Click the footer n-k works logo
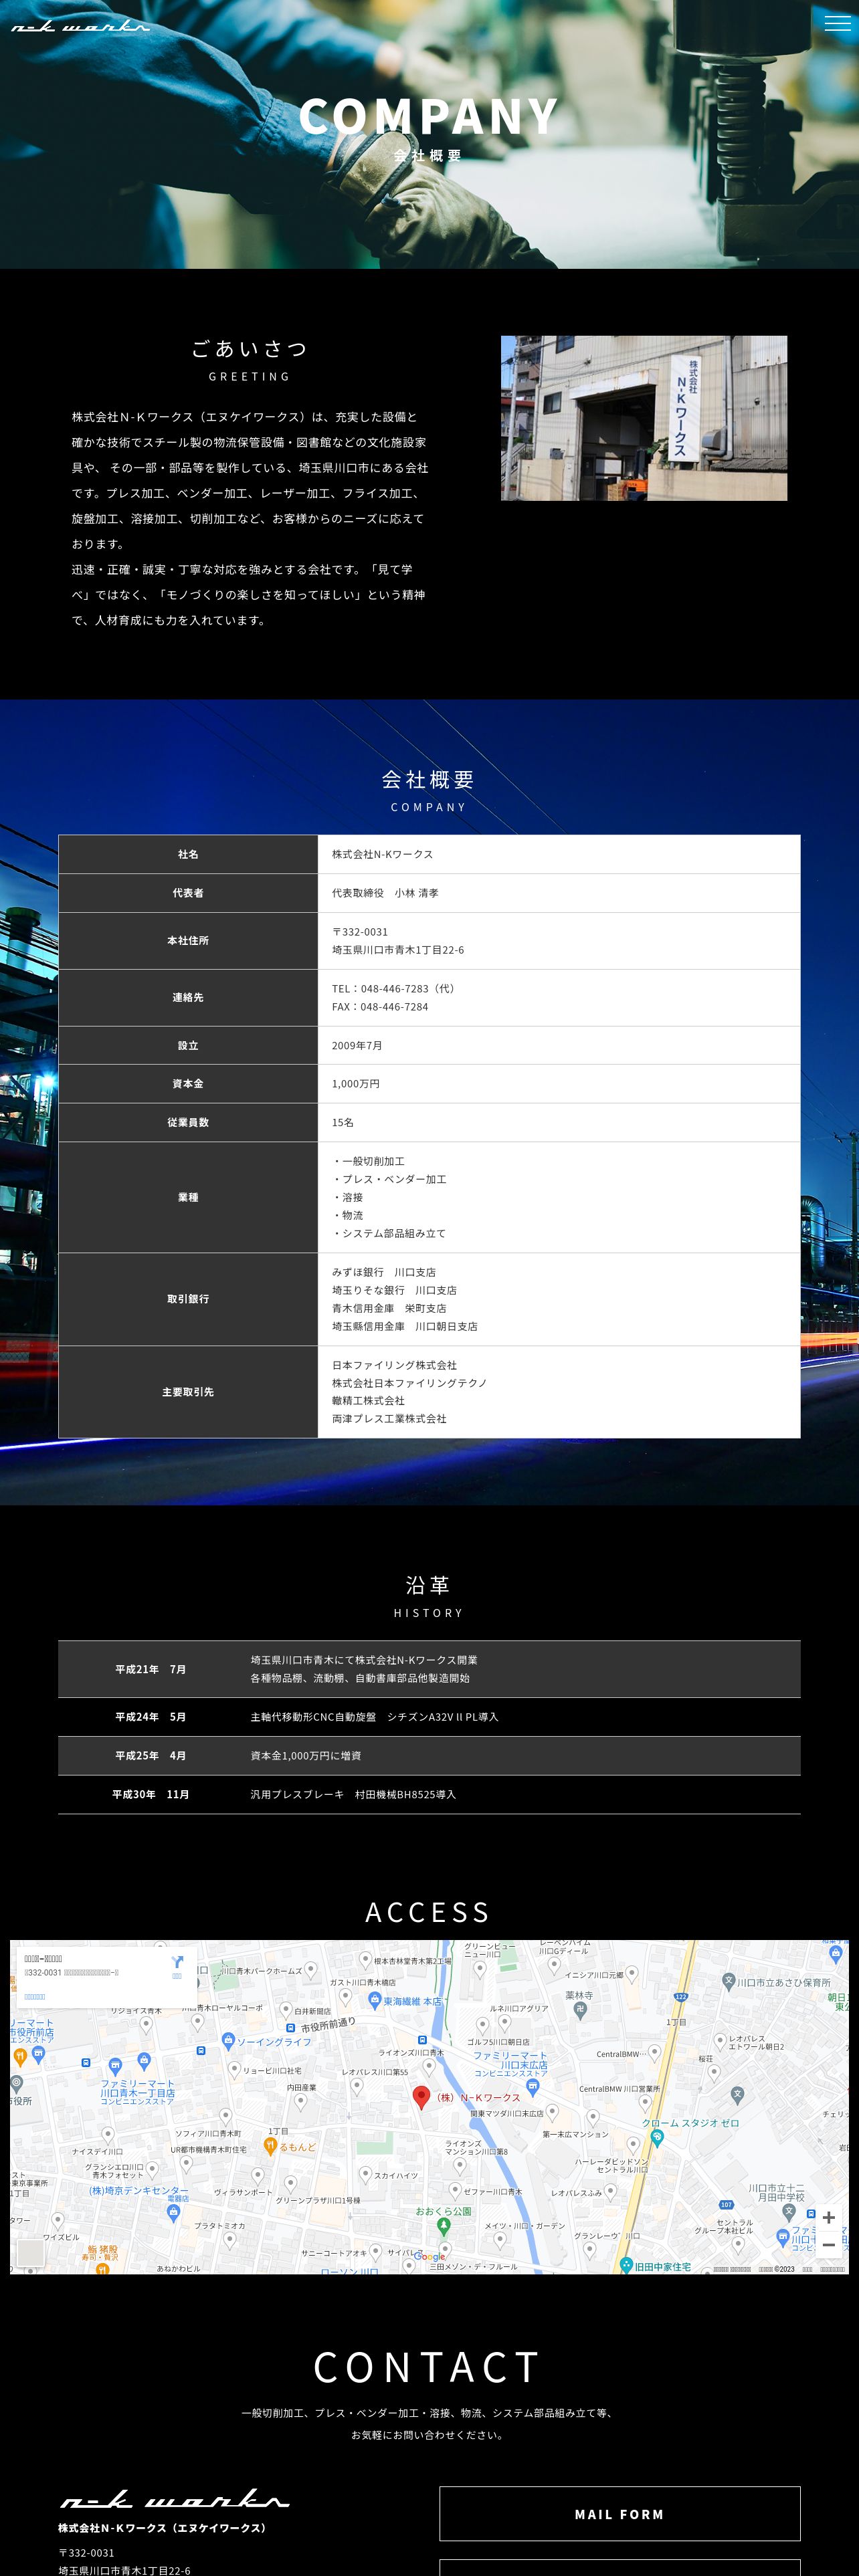 coord(174,2499)
